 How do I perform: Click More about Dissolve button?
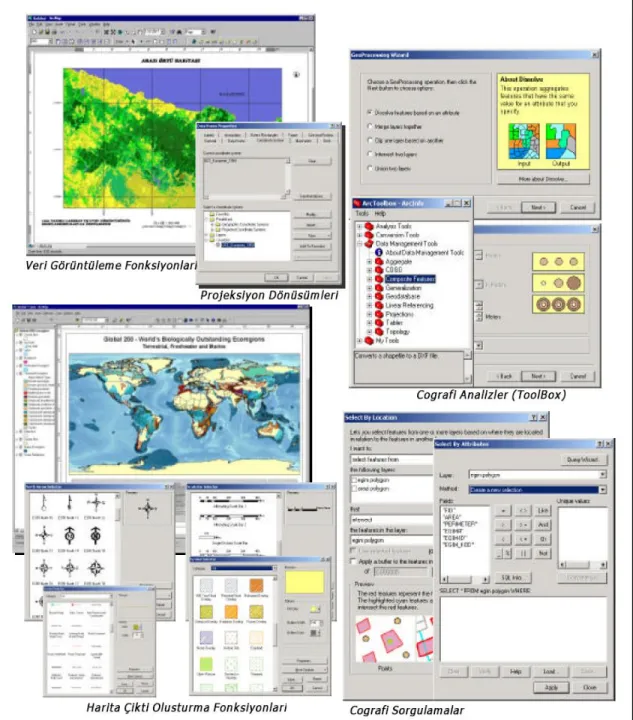pos(543,179)
